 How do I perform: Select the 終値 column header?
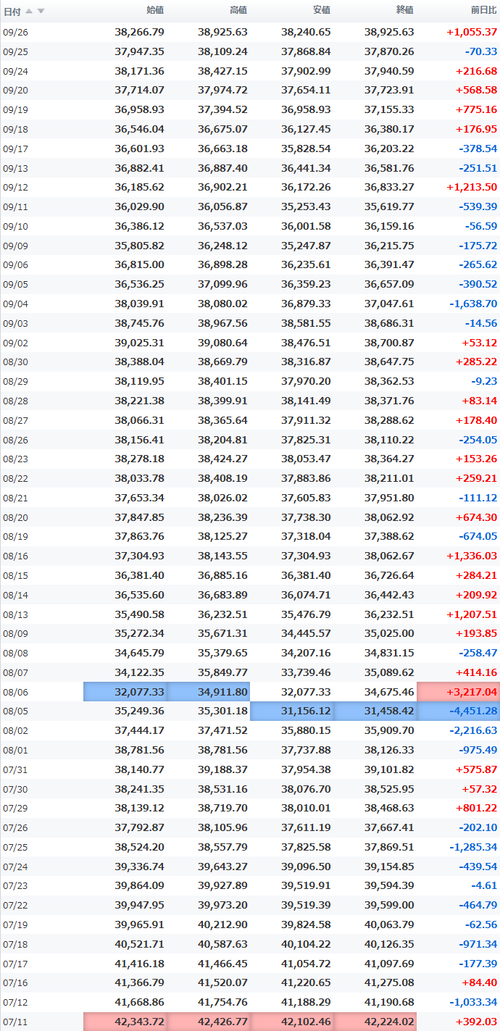pyautogui.click(x=405, y=10)
